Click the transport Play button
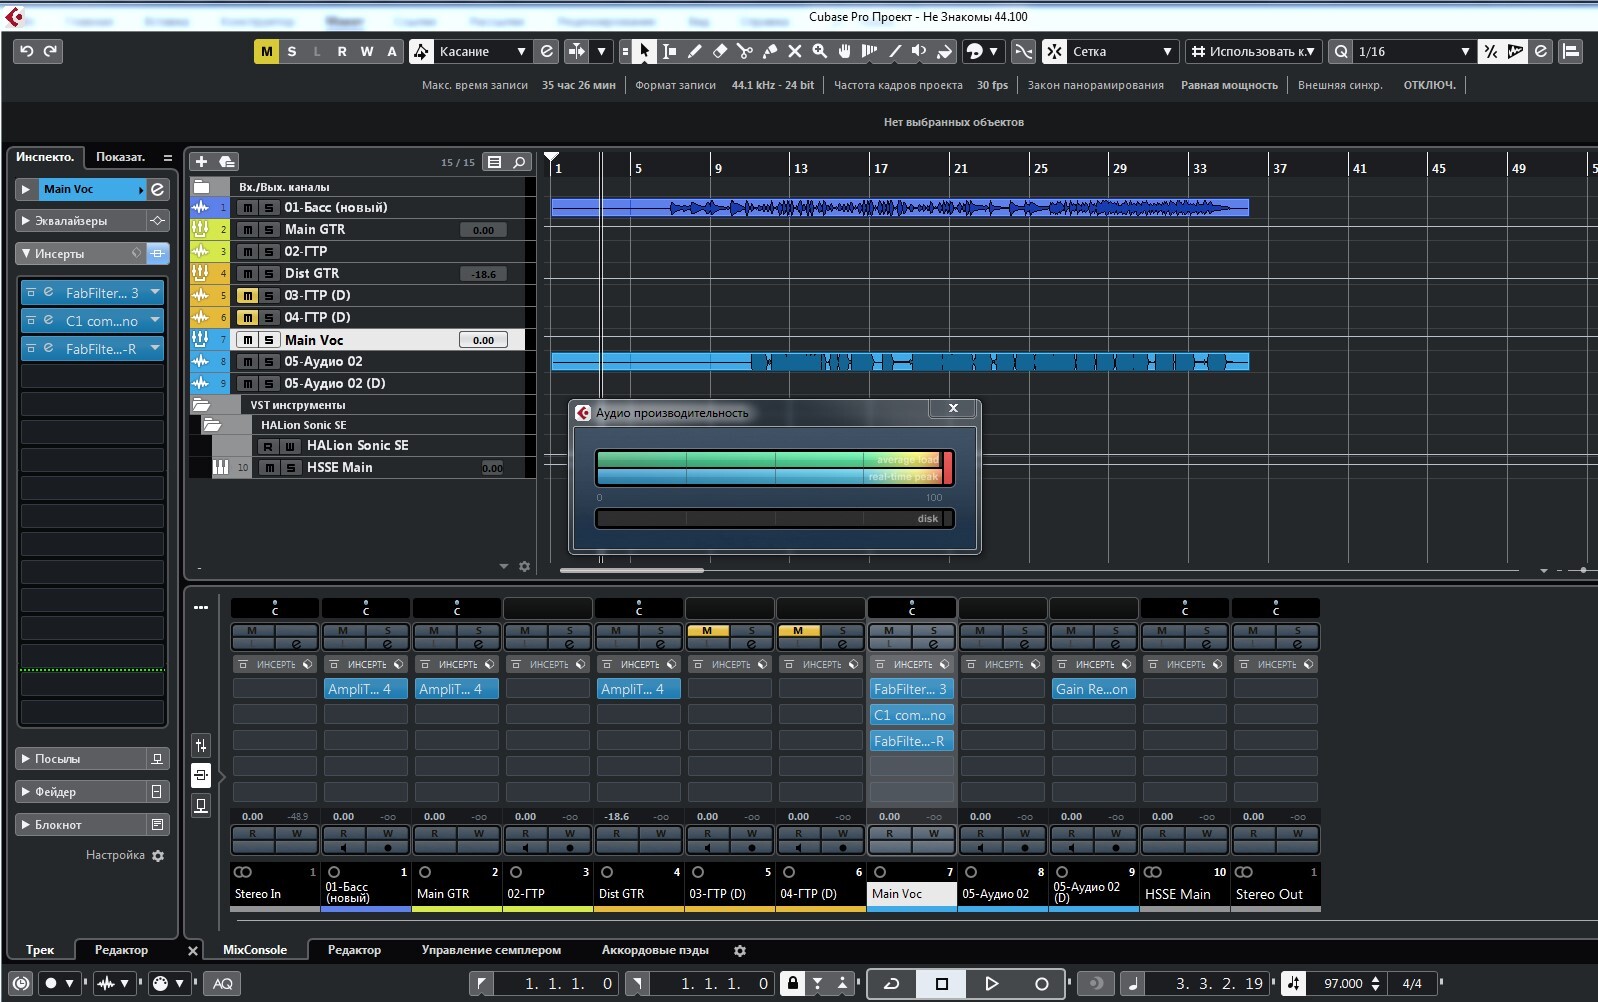 coord(991,984)
